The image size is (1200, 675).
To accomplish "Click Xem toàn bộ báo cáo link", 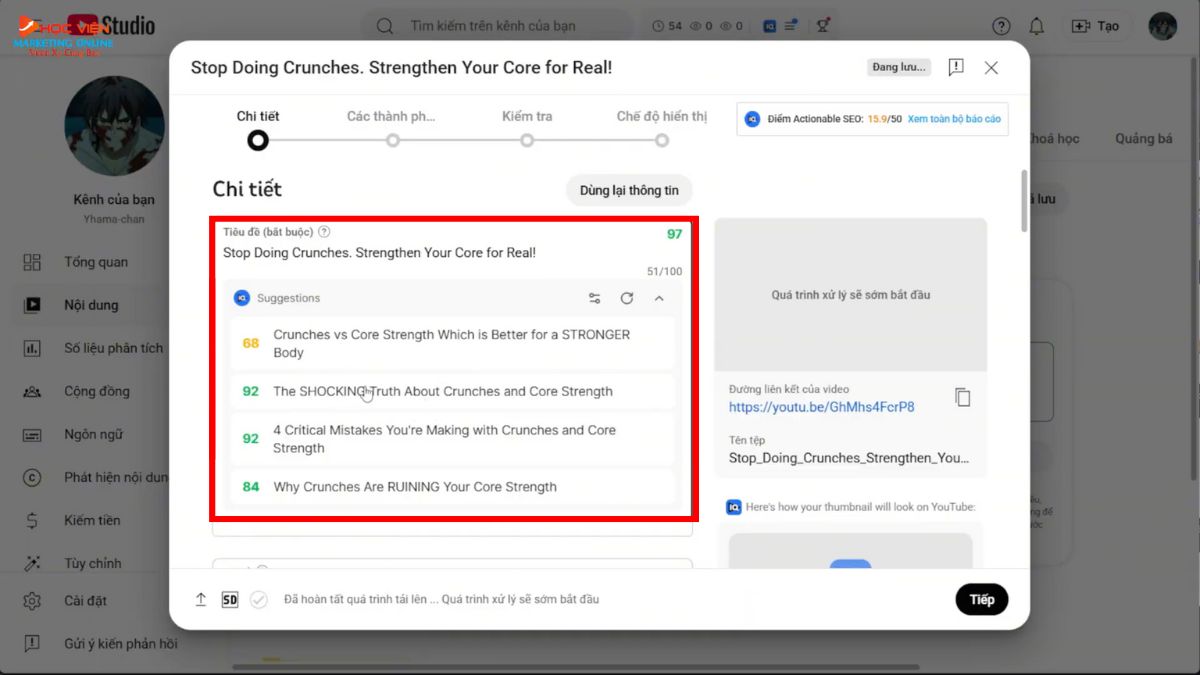I will (954, 119).
